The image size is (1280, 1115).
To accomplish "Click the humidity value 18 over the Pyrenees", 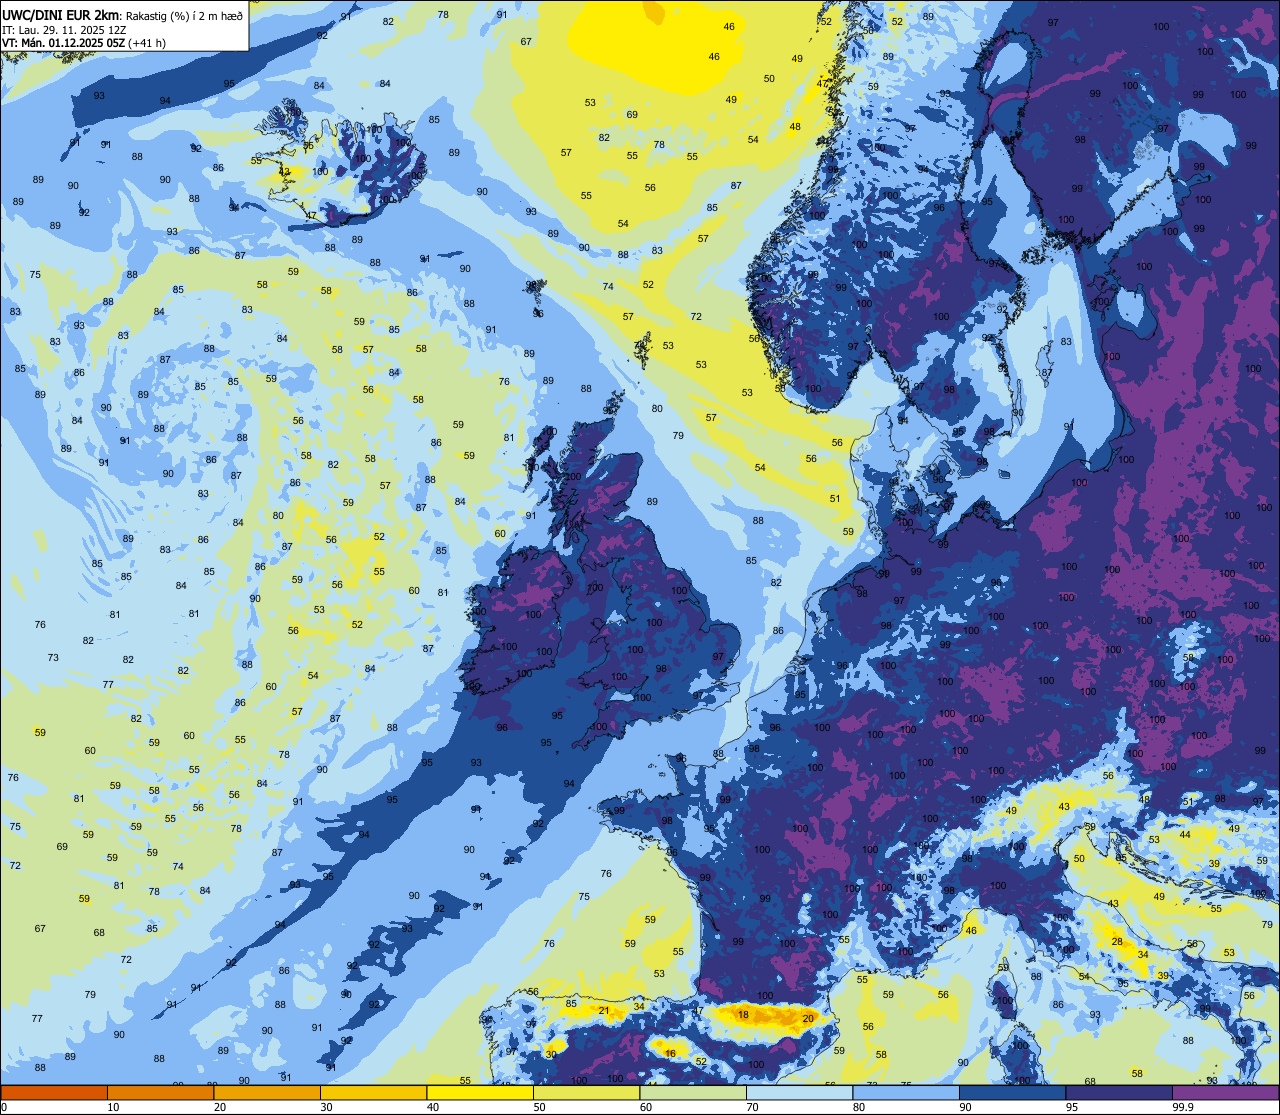I will (x=743, y=1015).
